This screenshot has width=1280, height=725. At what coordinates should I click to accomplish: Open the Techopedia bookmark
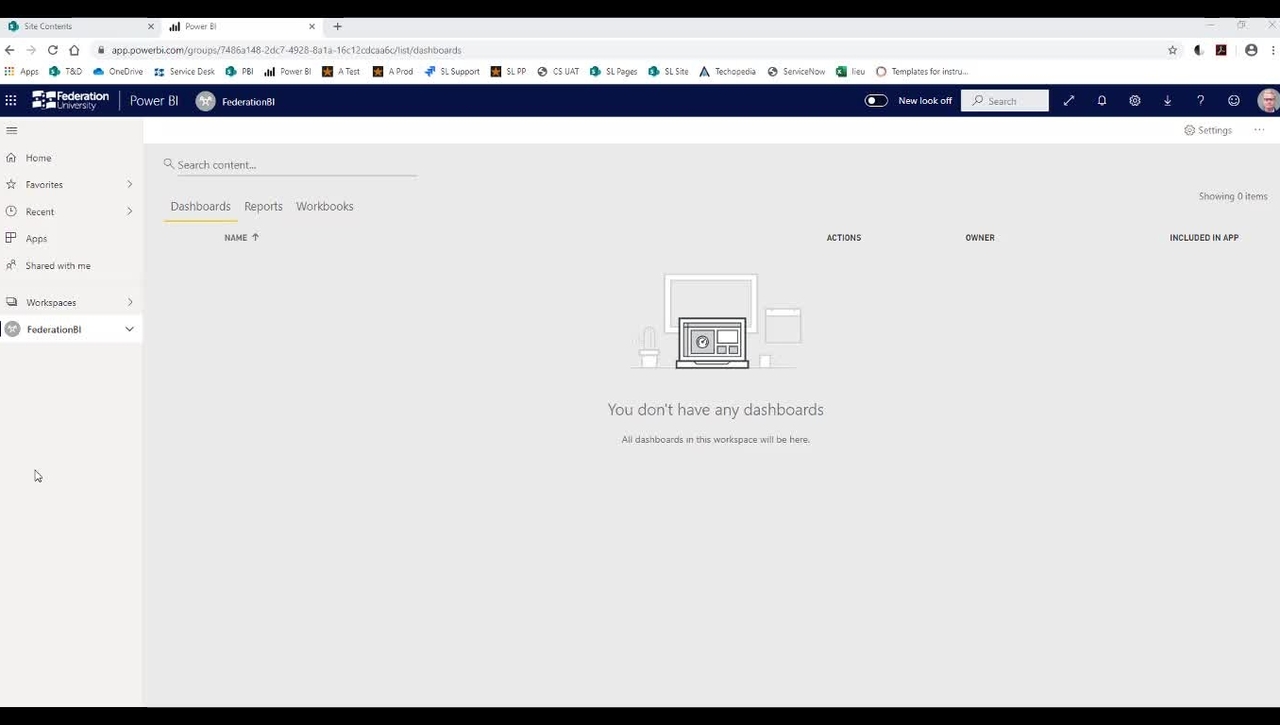[x=727, y=72]
